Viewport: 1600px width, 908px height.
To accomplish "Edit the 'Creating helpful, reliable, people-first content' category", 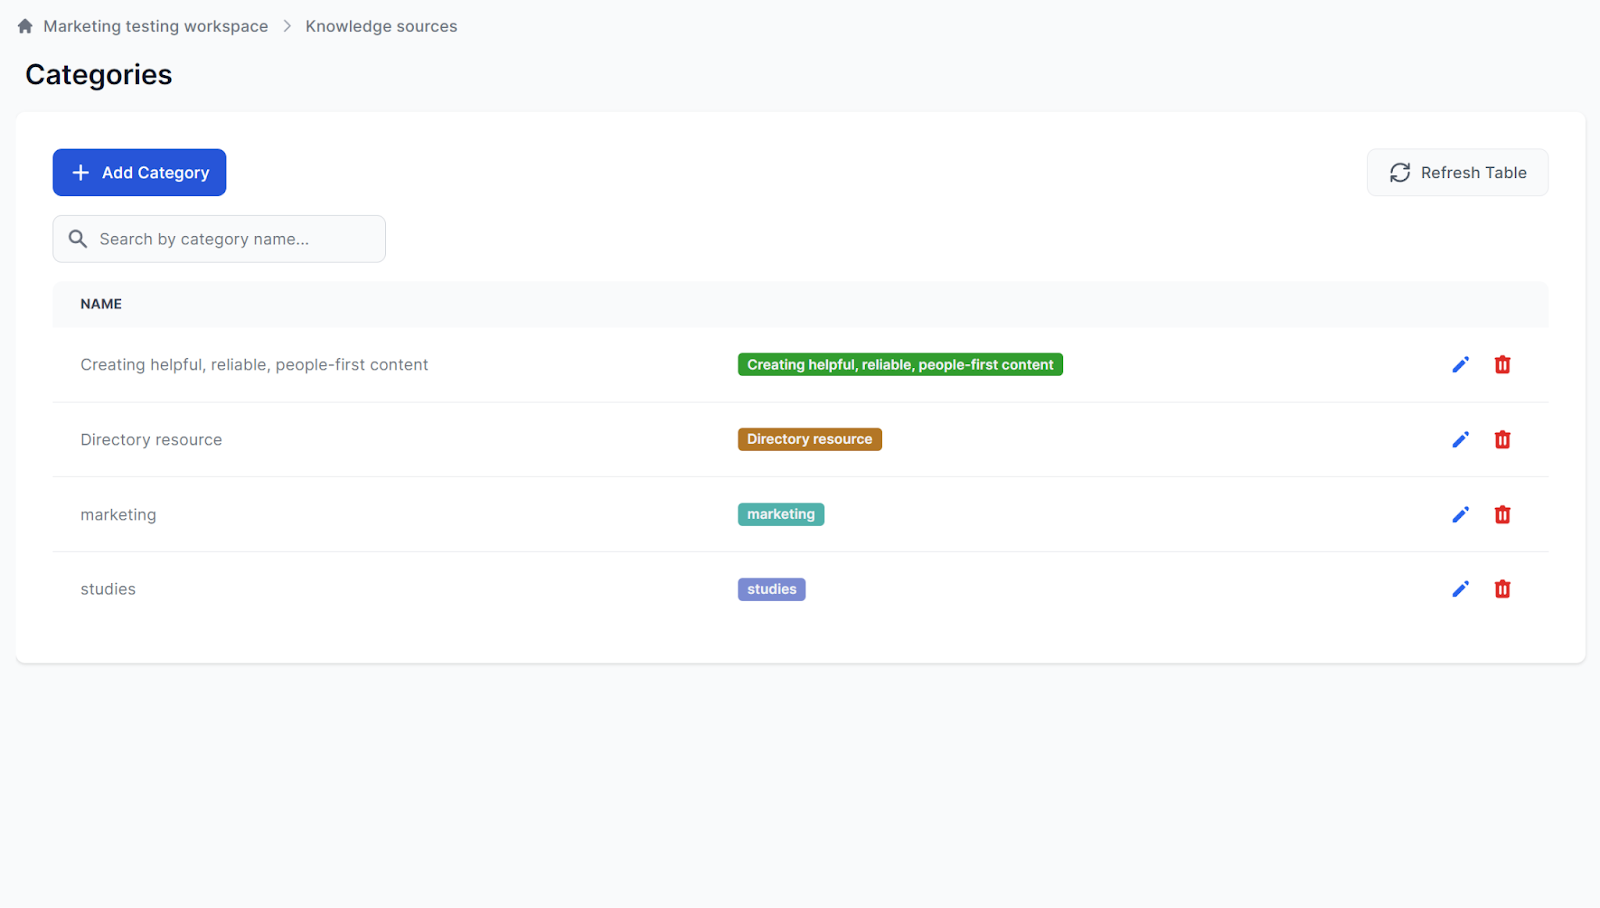I will pyautogui.click(x=1460, y=365).
